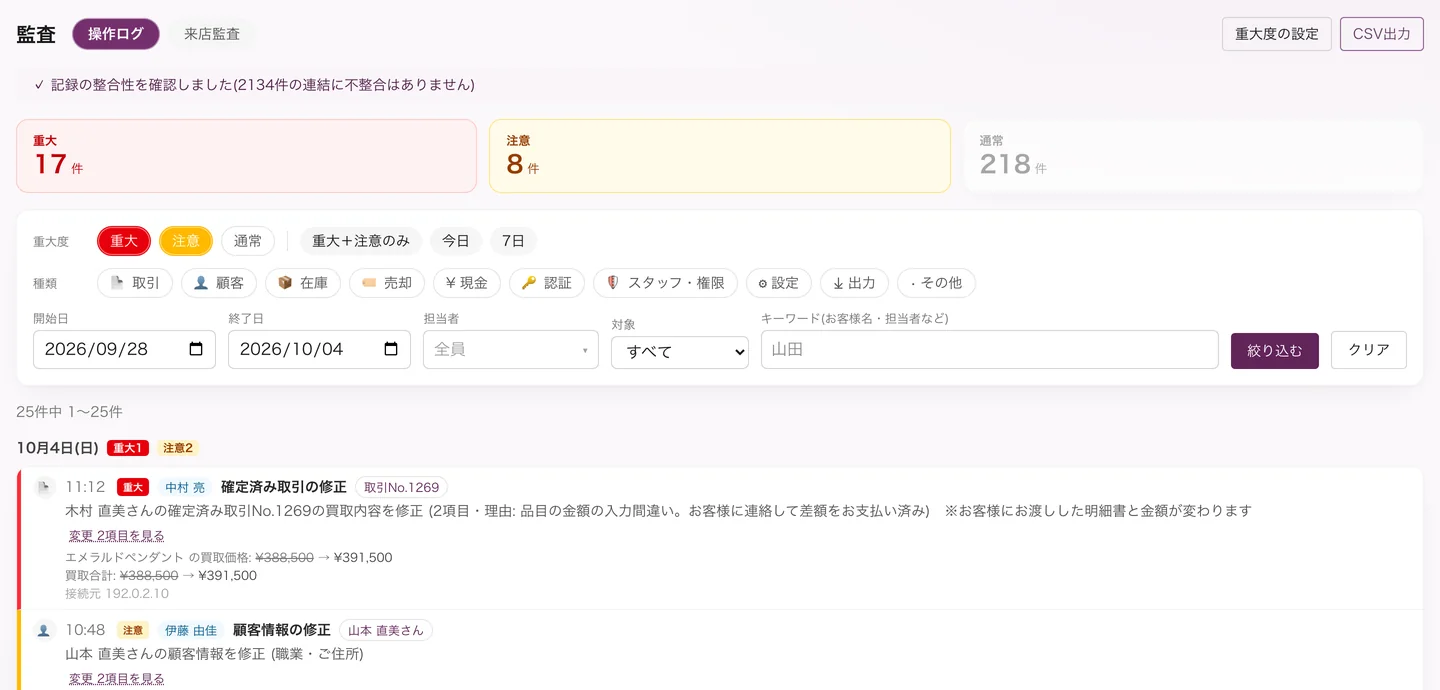The height and width of the screenshot is (690, 1440).
Task: Toggle the red 重大 severity filter
Action: pos(124,241)
